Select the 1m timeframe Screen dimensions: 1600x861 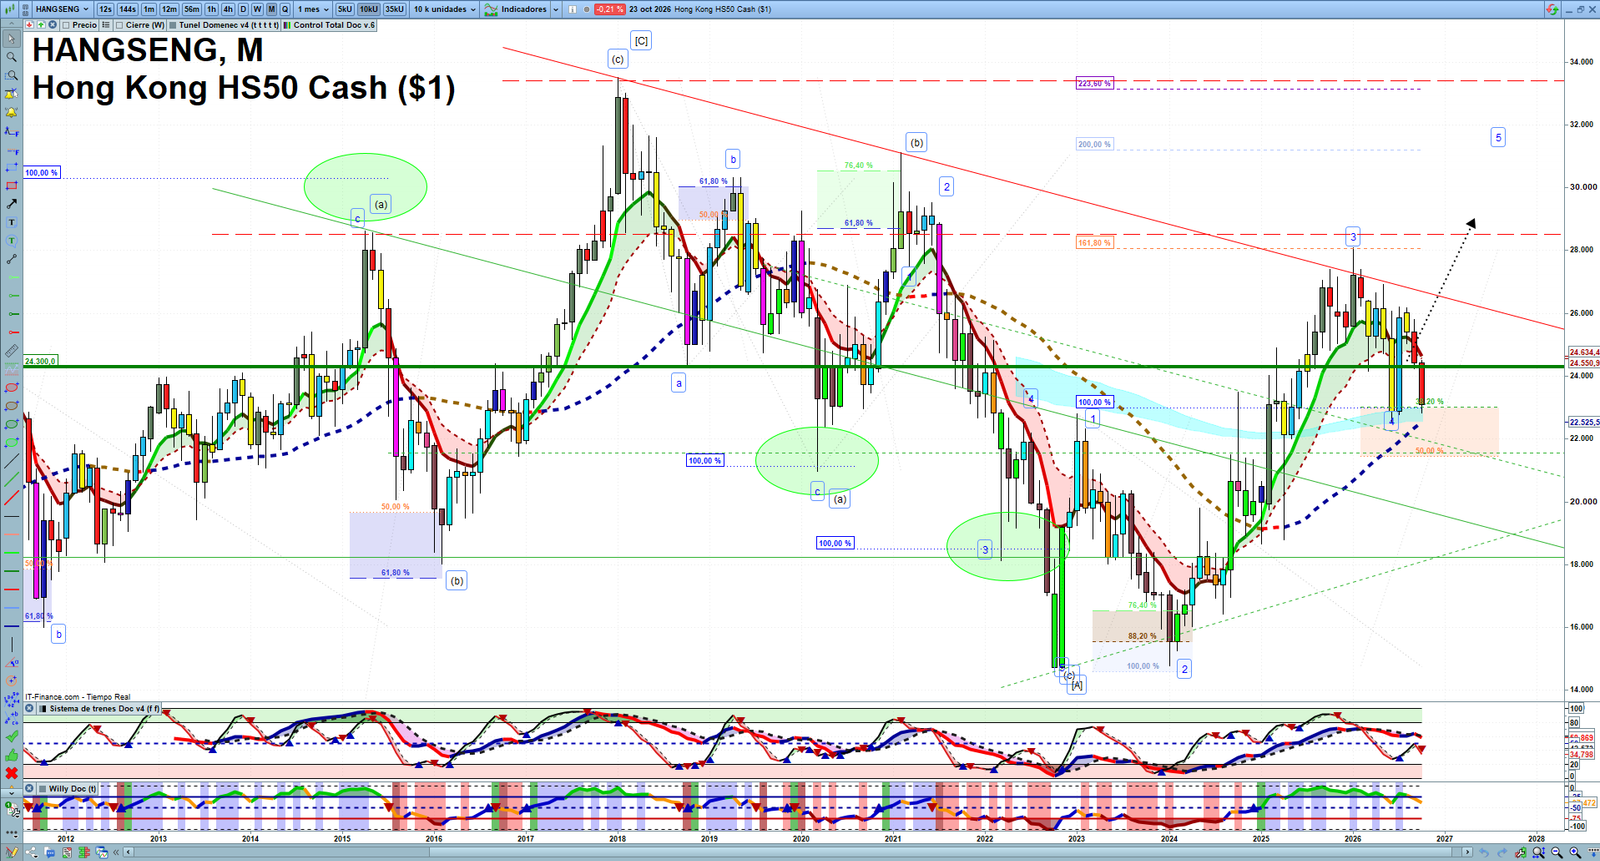click(x=149, y=9)
